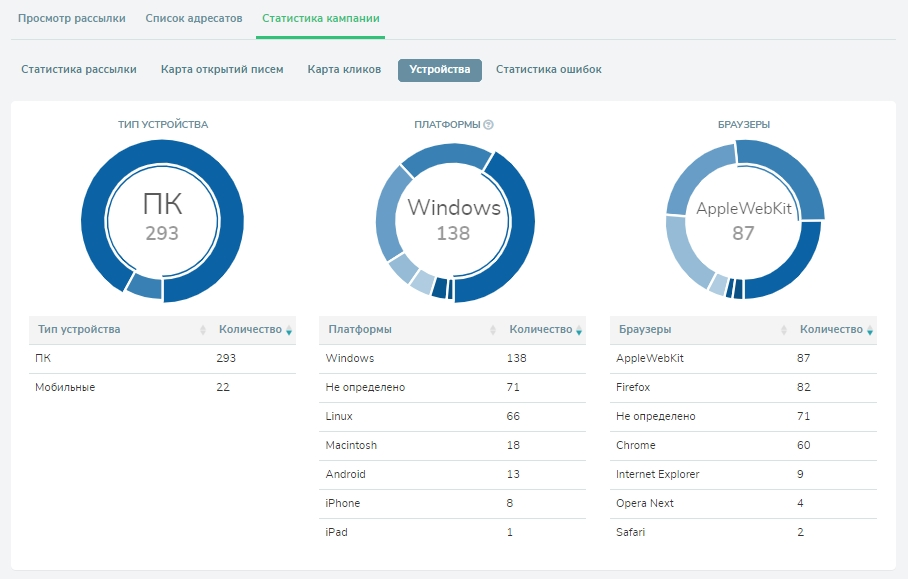Switch to the Список адресатов tab
Screen dimensions: 908x579
194,19
